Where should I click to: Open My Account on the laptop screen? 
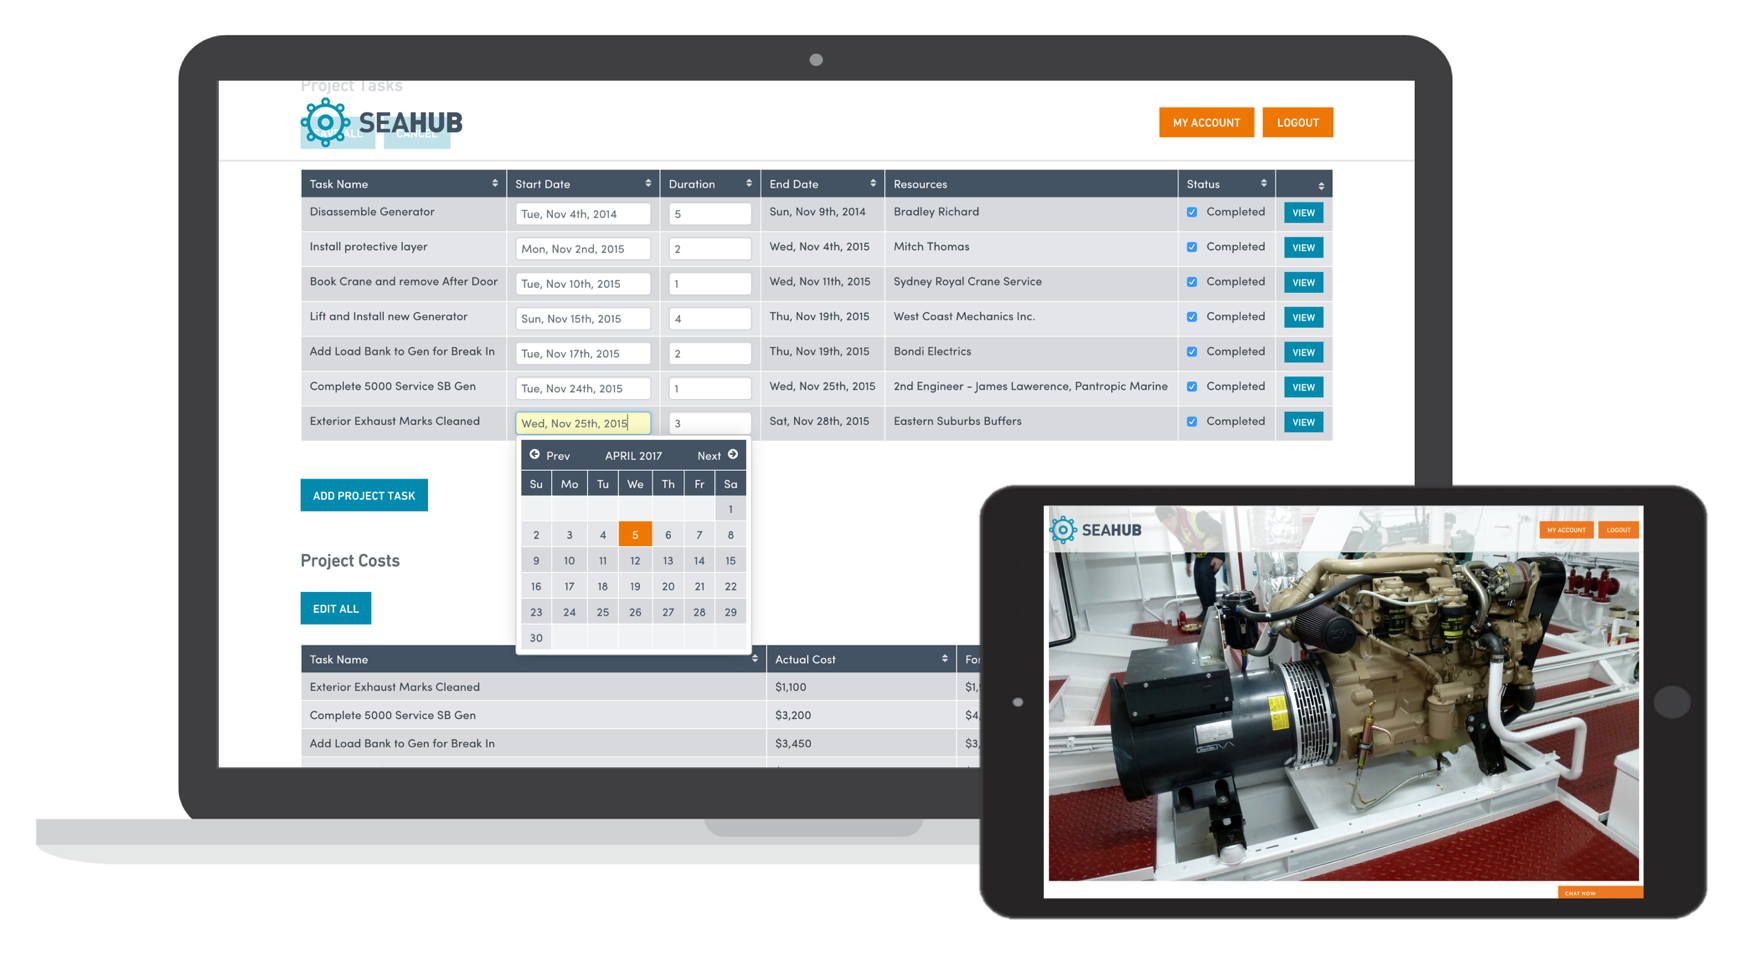(1206, 122)
